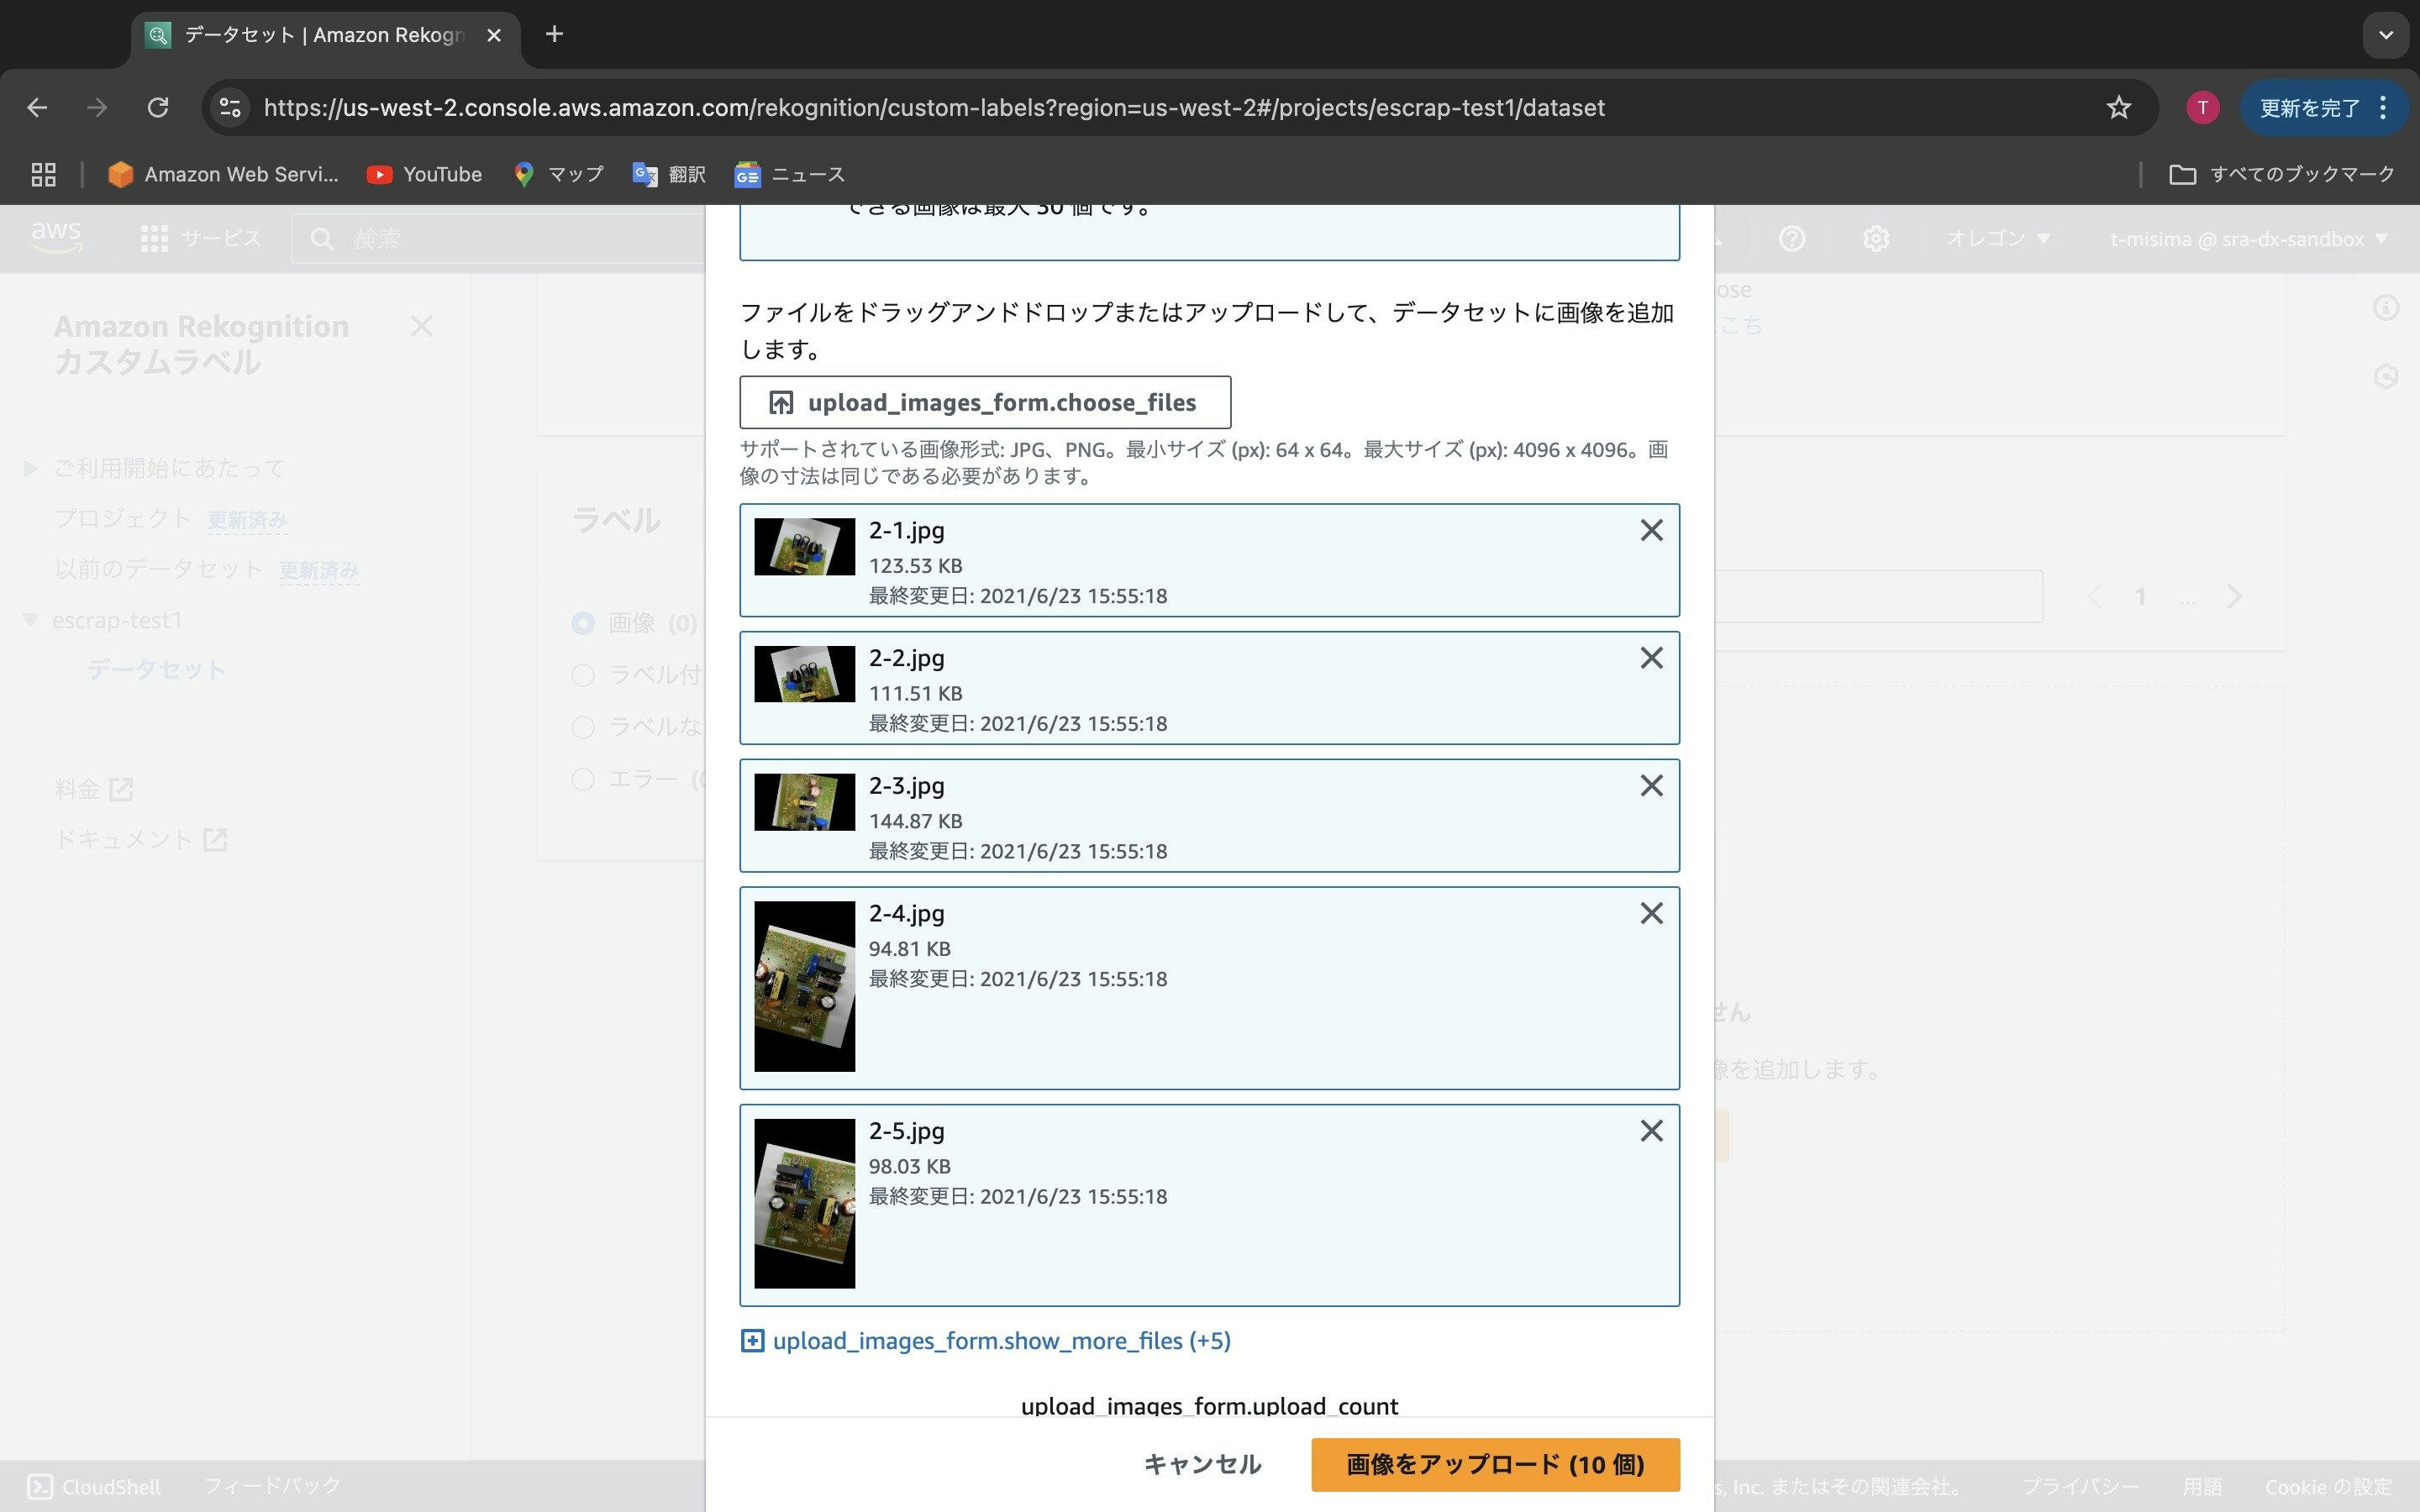Remove 2-4.jpg from the upload list
This screenshot has width=2420, height=1512.
pyautogui.click(x=1650, y=913)
